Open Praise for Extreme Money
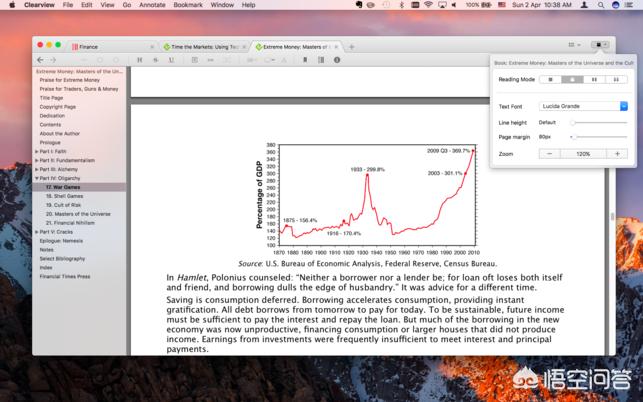The height and width of the screenshot is (402, 643). coord(70,80)
